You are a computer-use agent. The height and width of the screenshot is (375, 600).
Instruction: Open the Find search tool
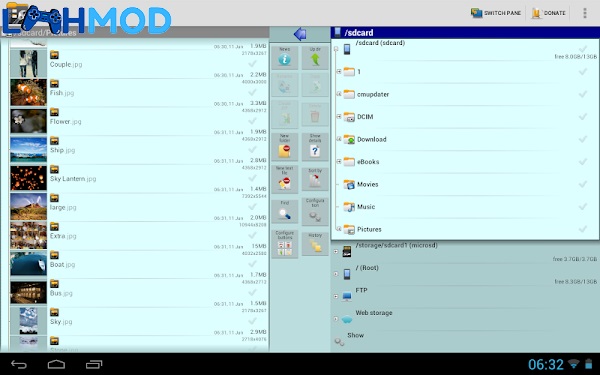point(284,211)
